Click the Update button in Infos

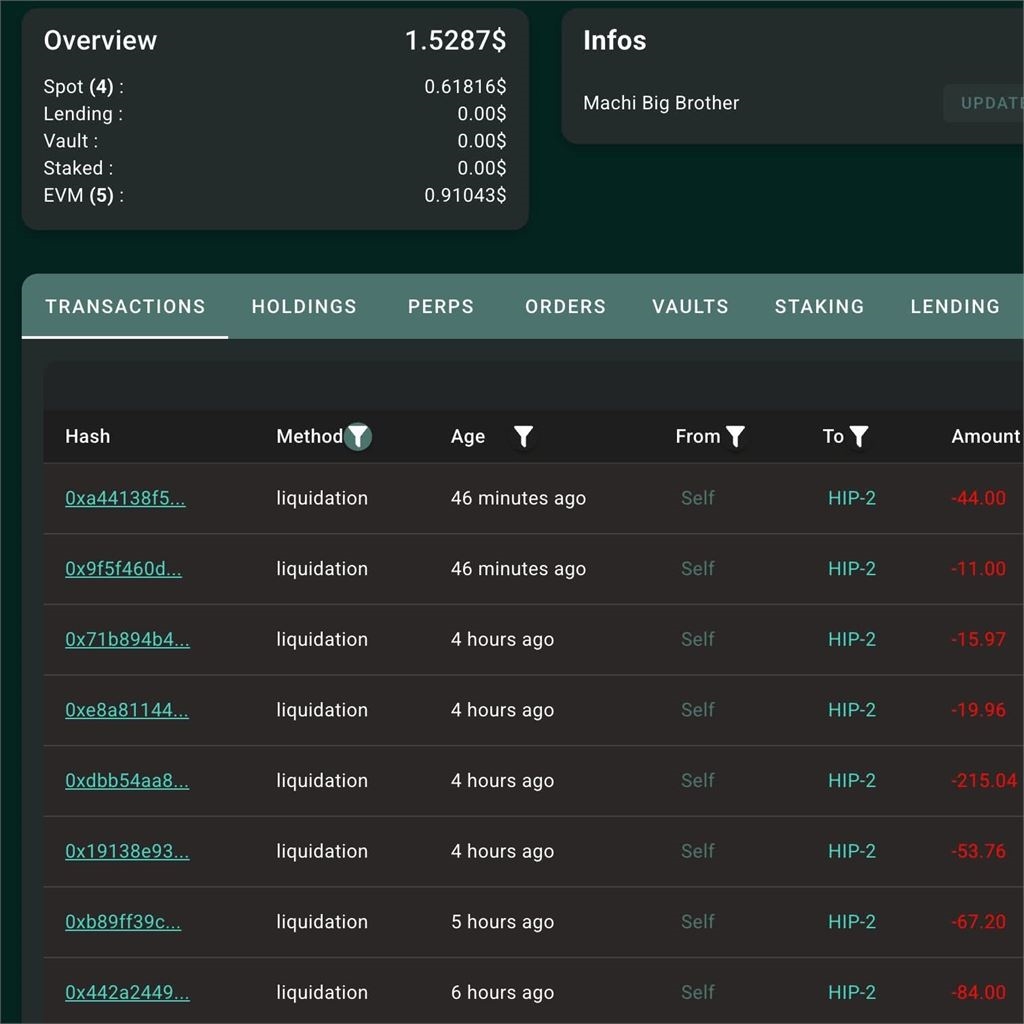(984, 103)
